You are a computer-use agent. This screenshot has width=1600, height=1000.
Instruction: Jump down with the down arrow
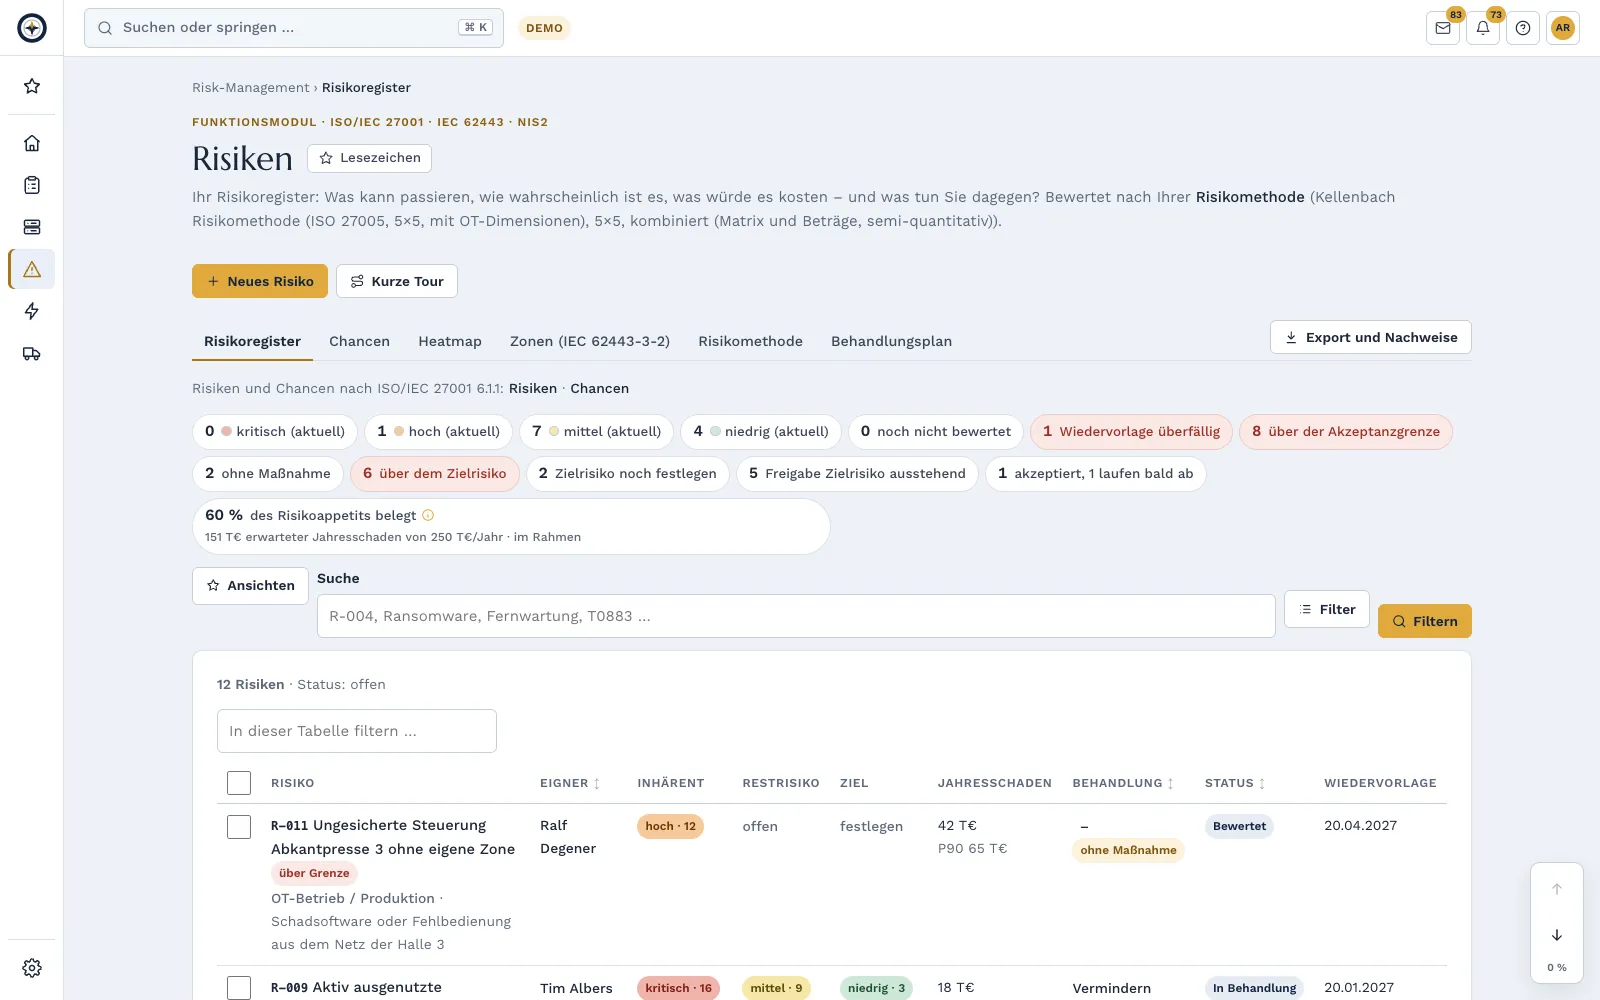click(x=1557, y=935)
